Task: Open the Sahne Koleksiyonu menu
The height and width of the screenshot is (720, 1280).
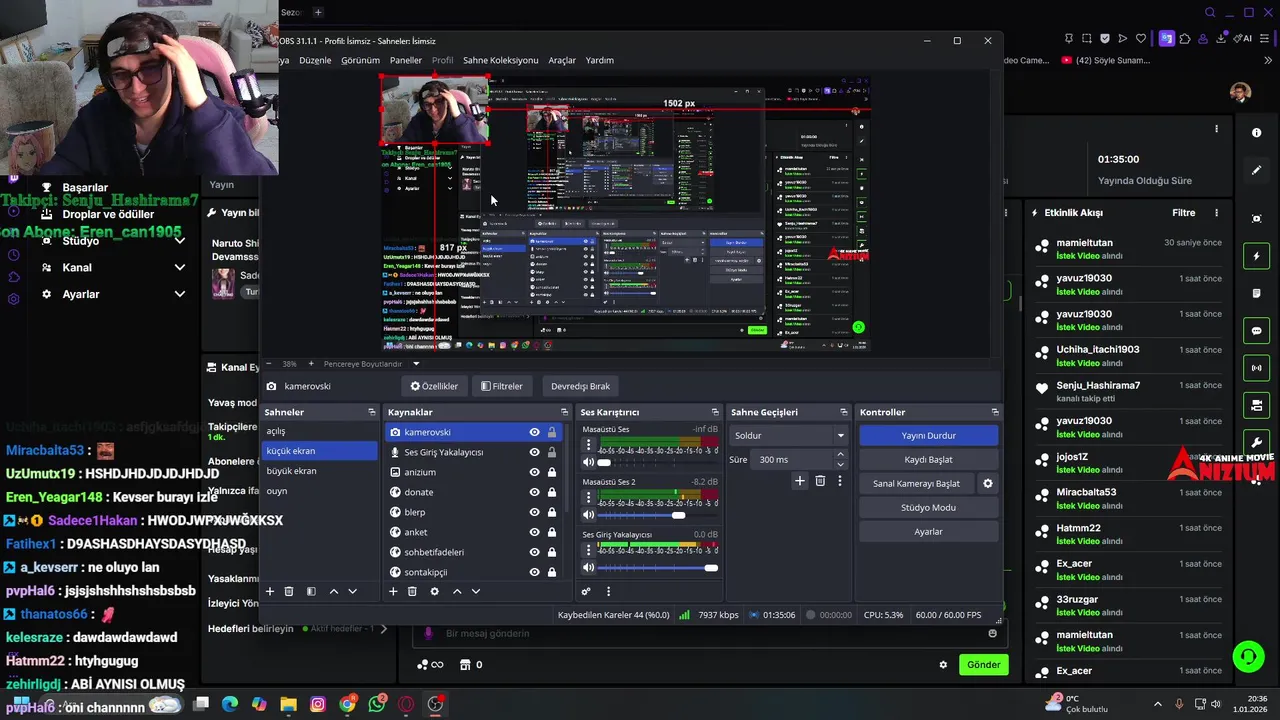Action: point(500,60)
